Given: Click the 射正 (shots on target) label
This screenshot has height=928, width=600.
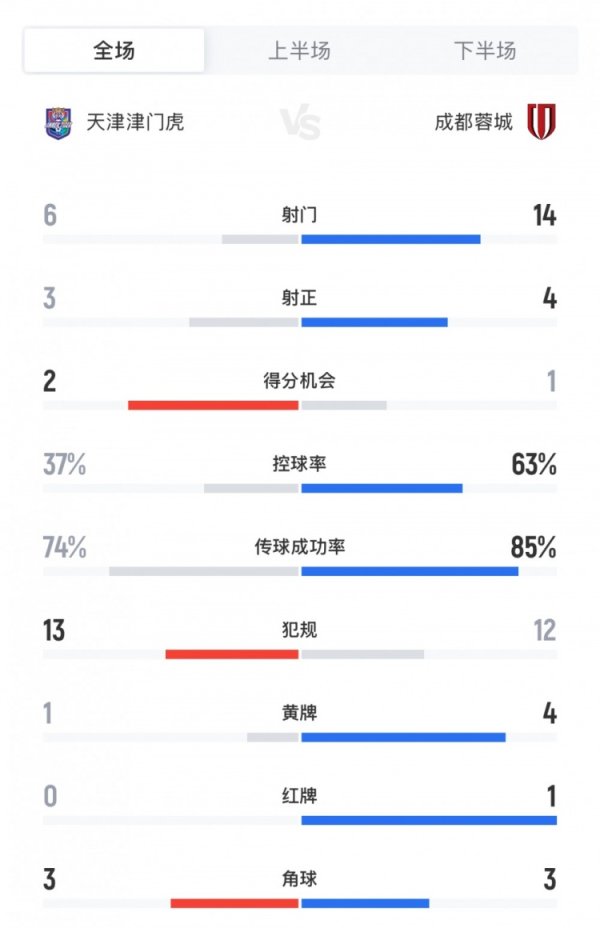Looking at the screenshot, I should tap(300, 297).
